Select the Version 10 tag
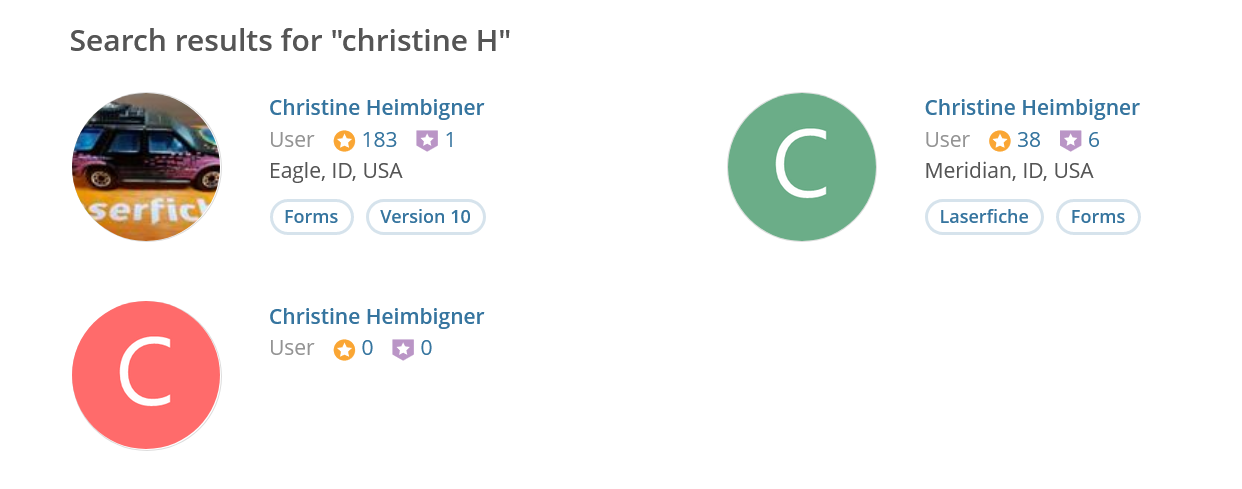Screen dimensions: 1242x489 pos(426,217)
